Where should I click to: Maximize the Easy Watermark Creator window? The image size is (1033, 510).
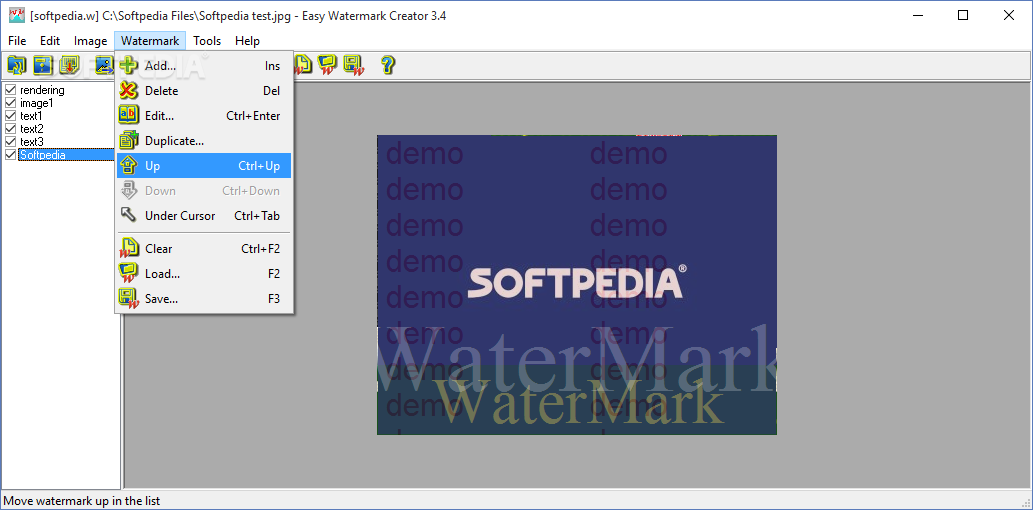click(963, 15)
